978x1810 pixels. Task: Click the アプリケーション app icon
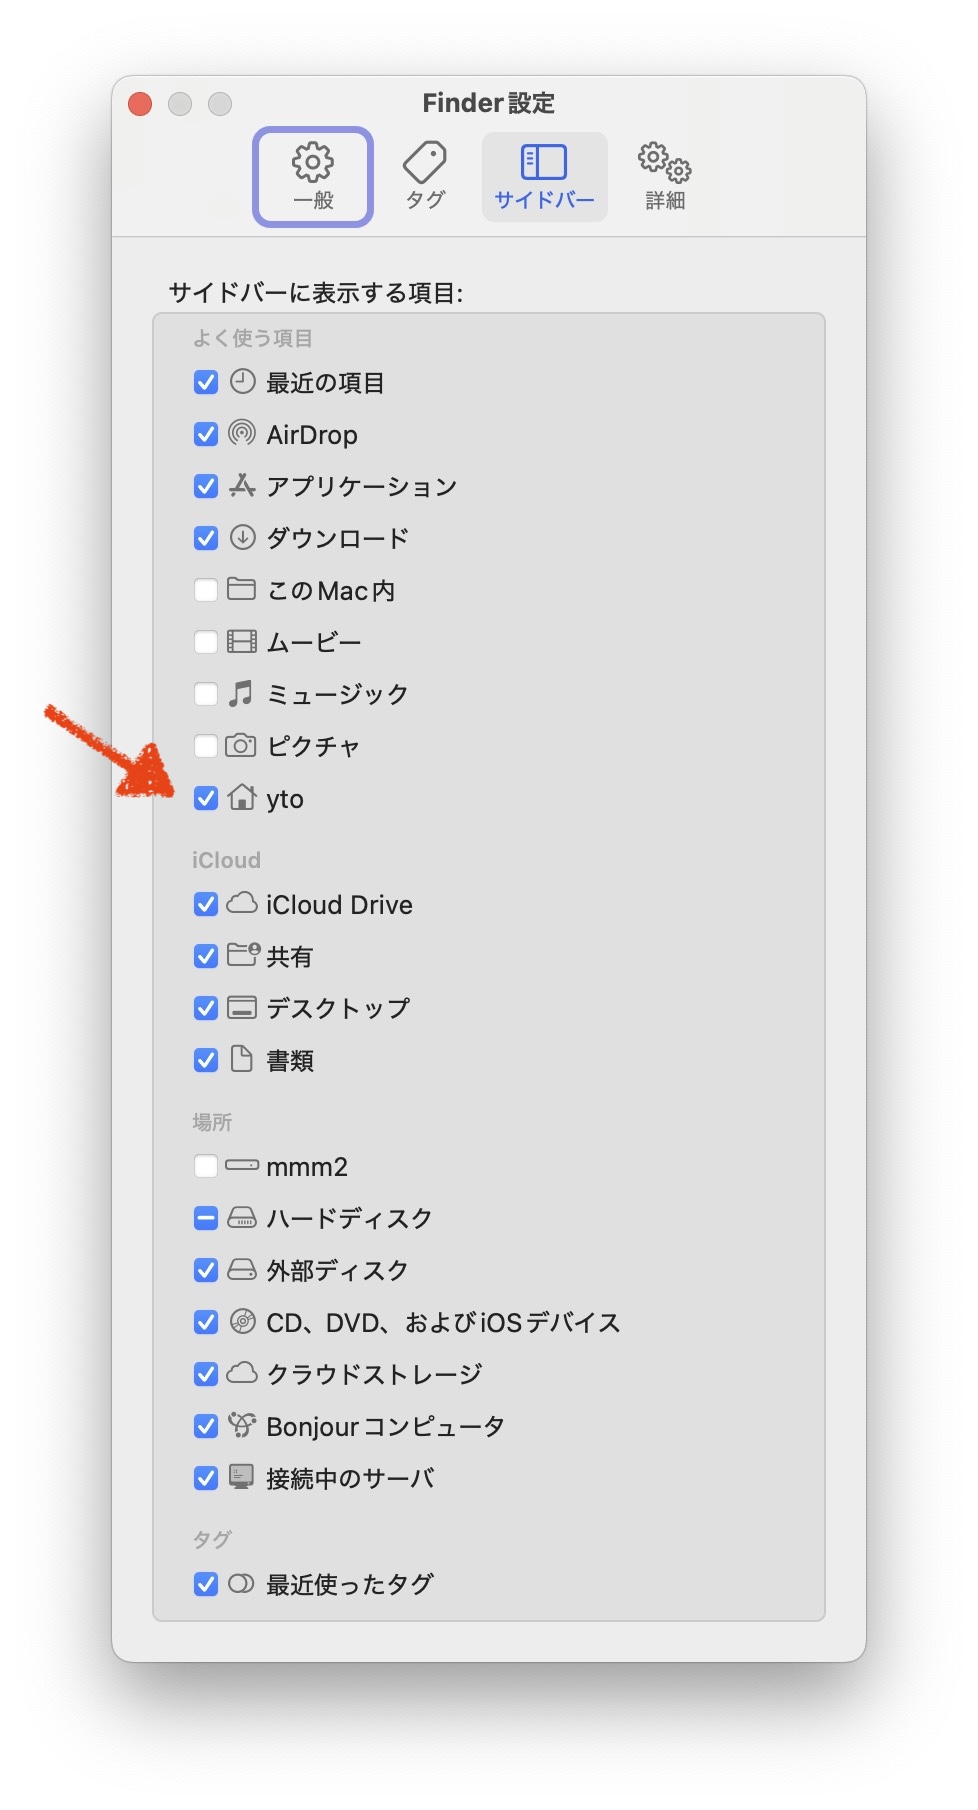pos(242,485)
